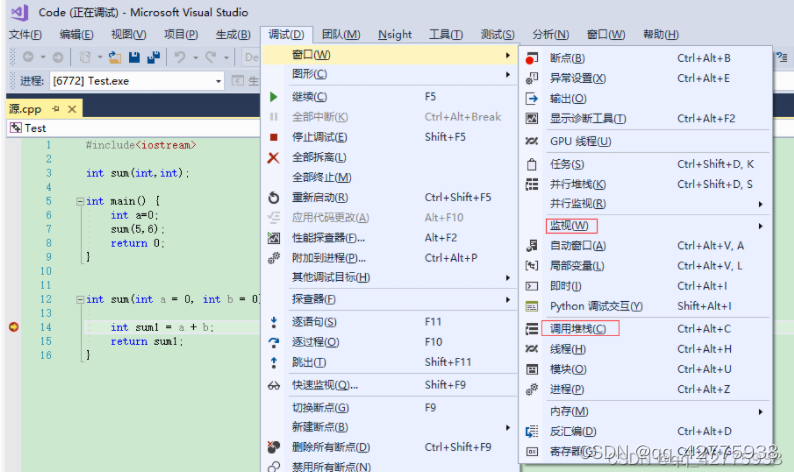Click the Restart (重新启动) circular arrow icon
This screenshot has width=794, height=472.
(273, 198)
